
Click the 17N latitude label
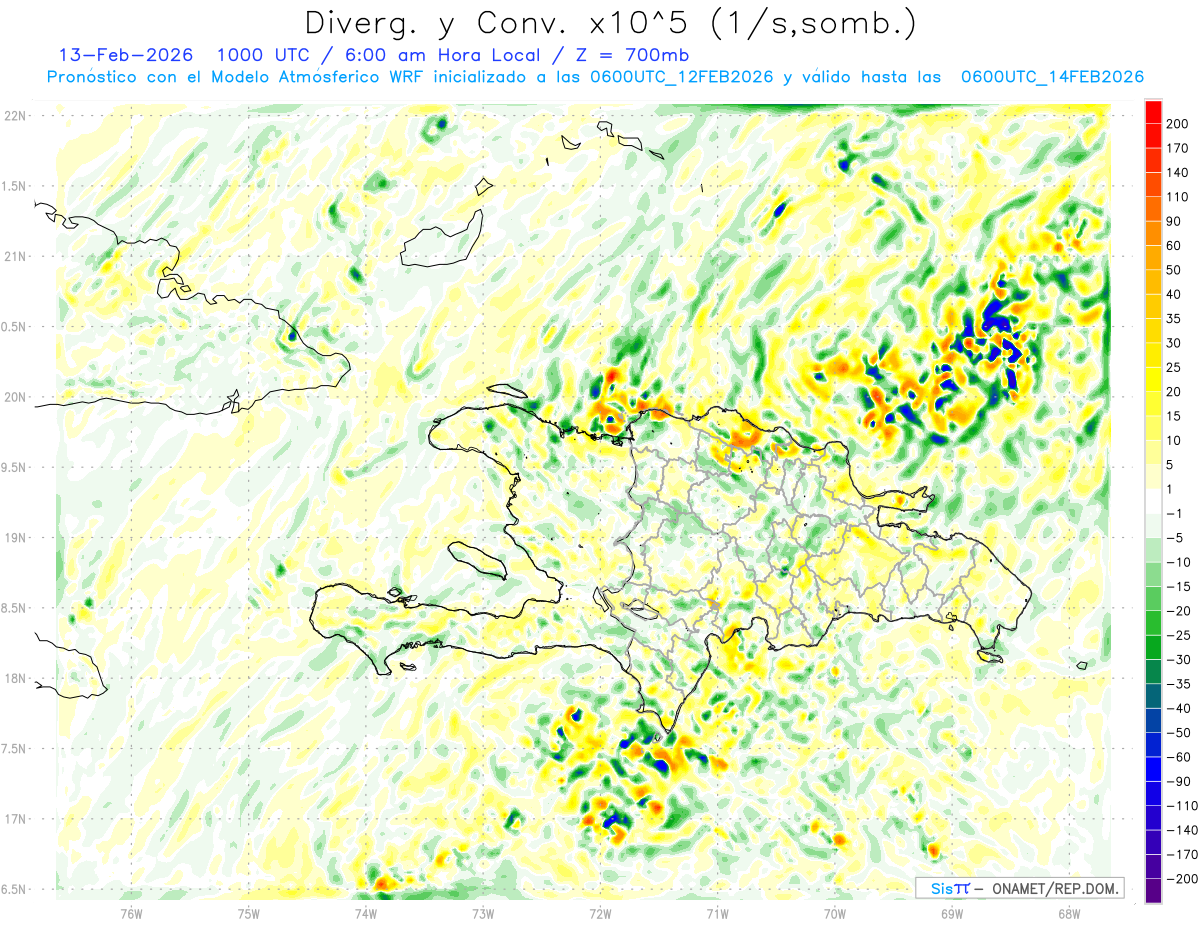(14, 820)
